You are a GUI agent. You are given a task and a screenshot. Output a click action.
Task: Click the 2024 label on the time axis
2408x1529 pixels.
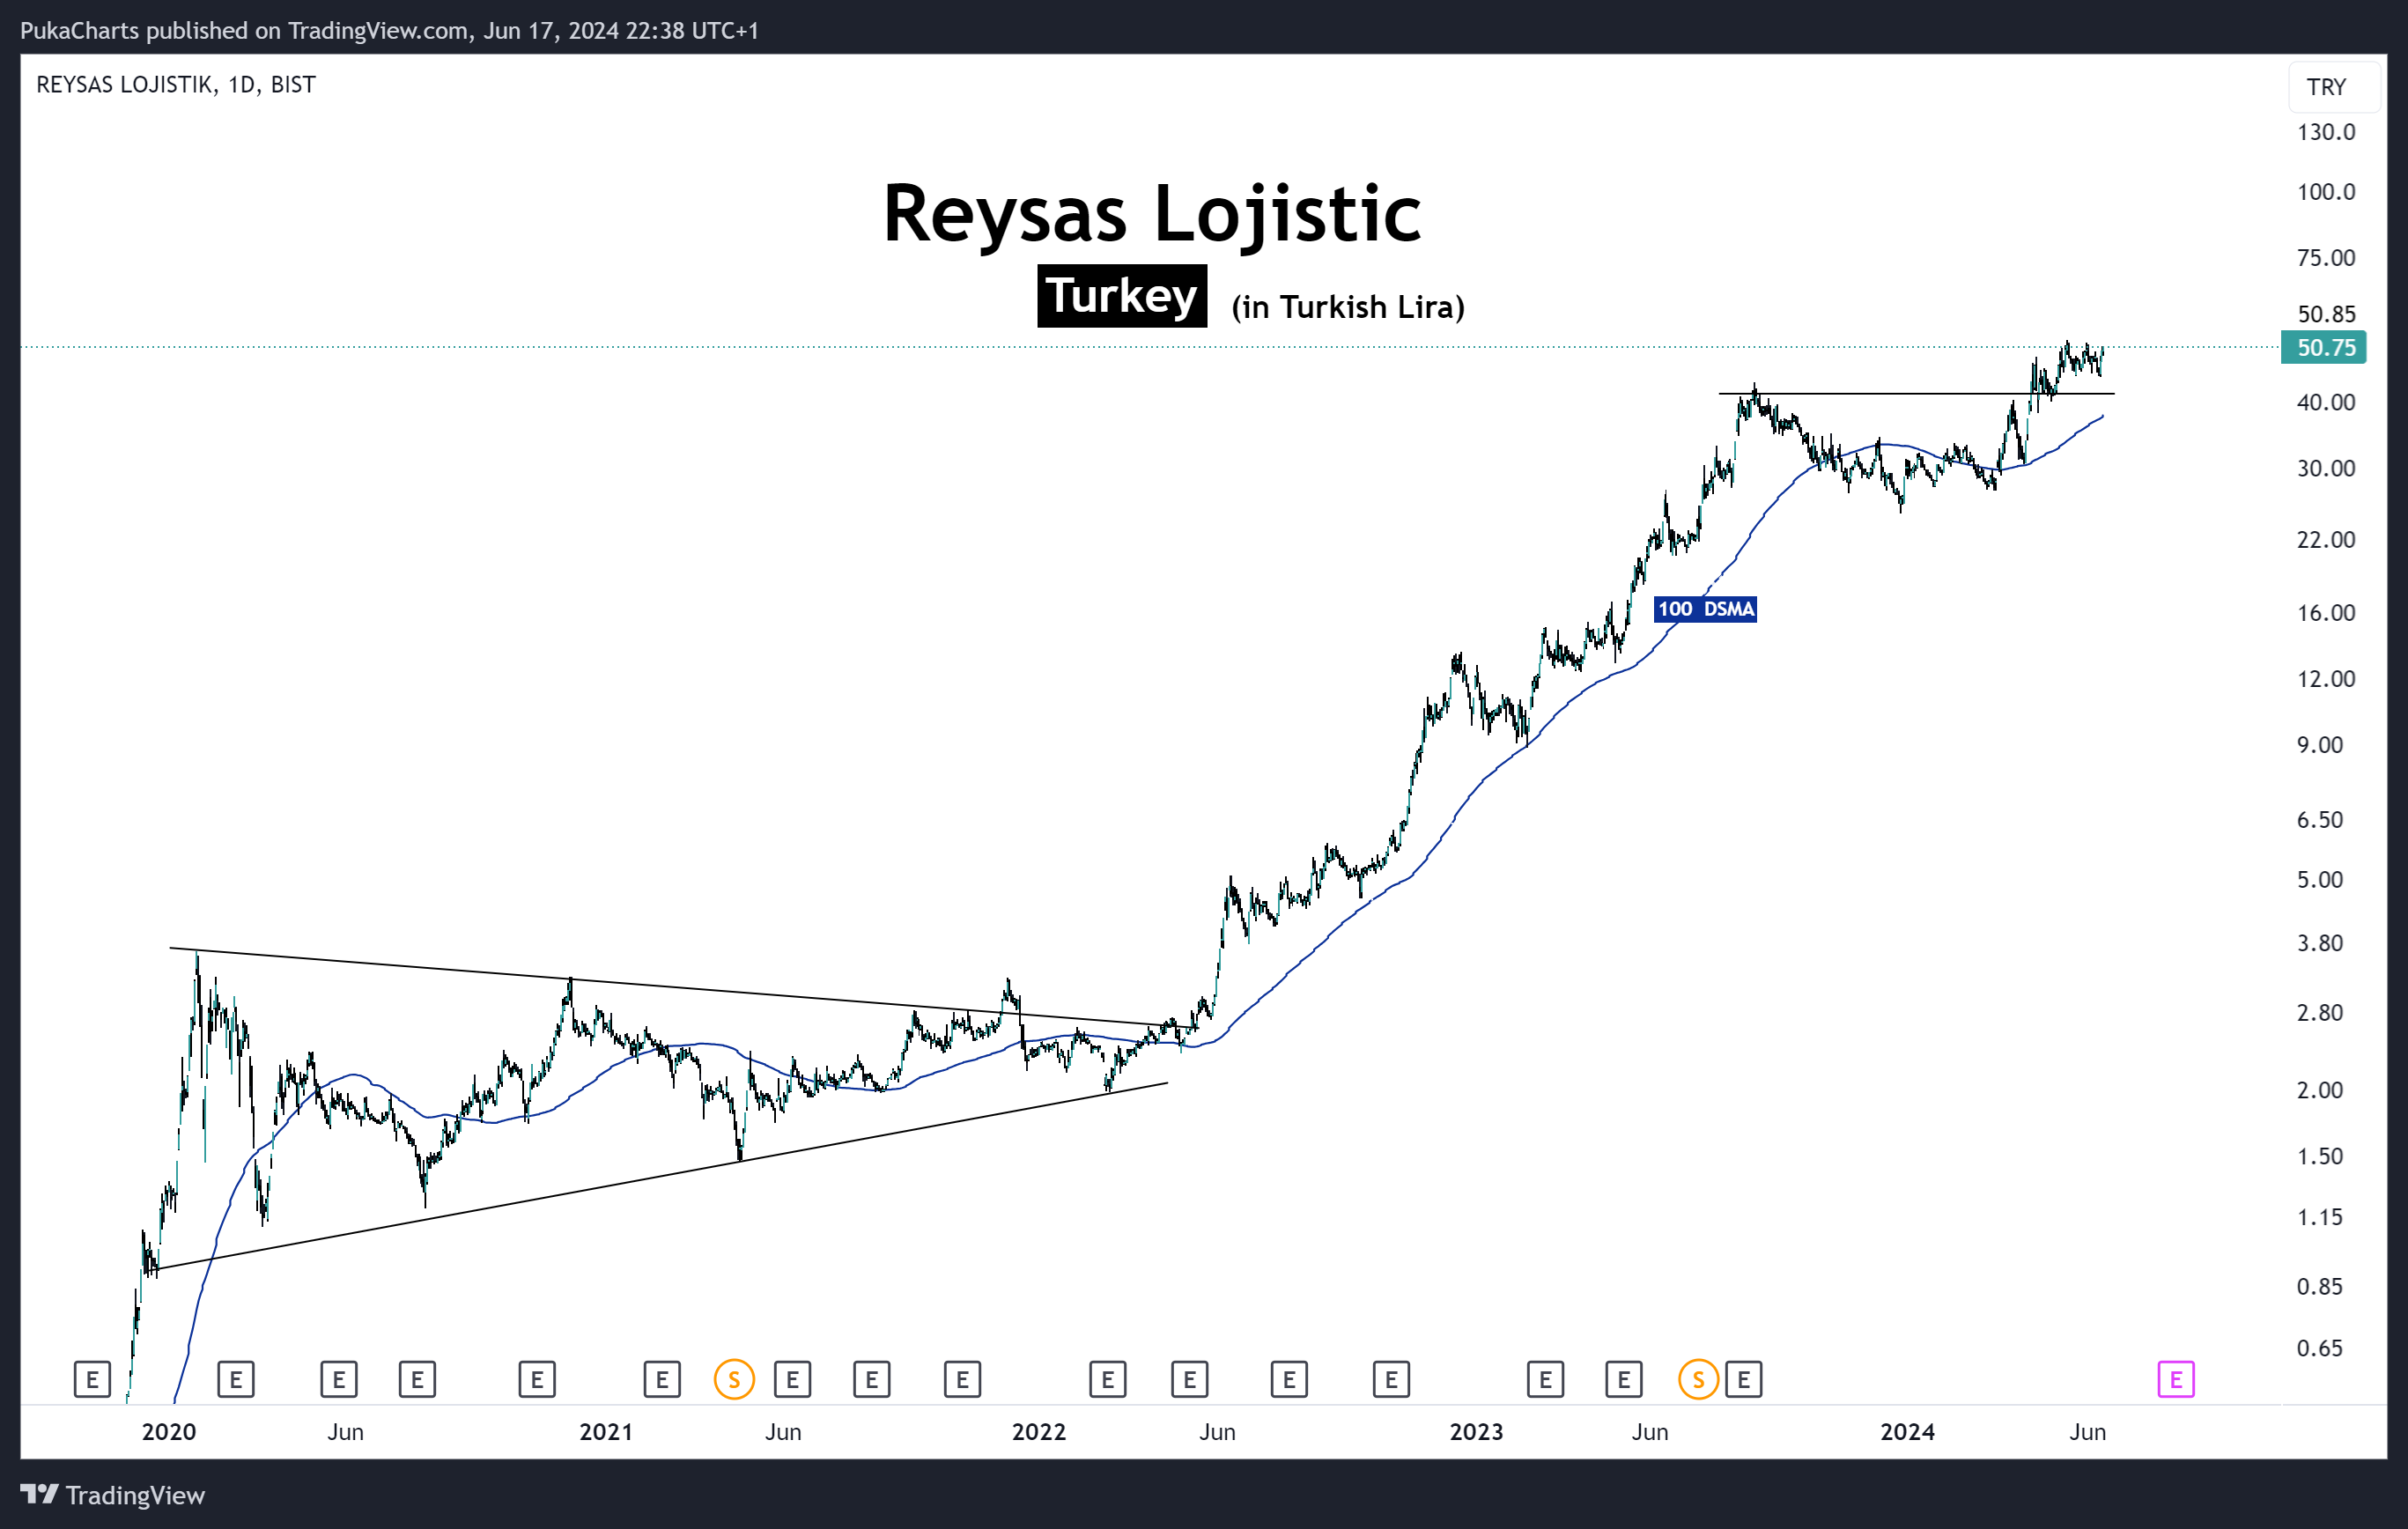(1907, 1432)
